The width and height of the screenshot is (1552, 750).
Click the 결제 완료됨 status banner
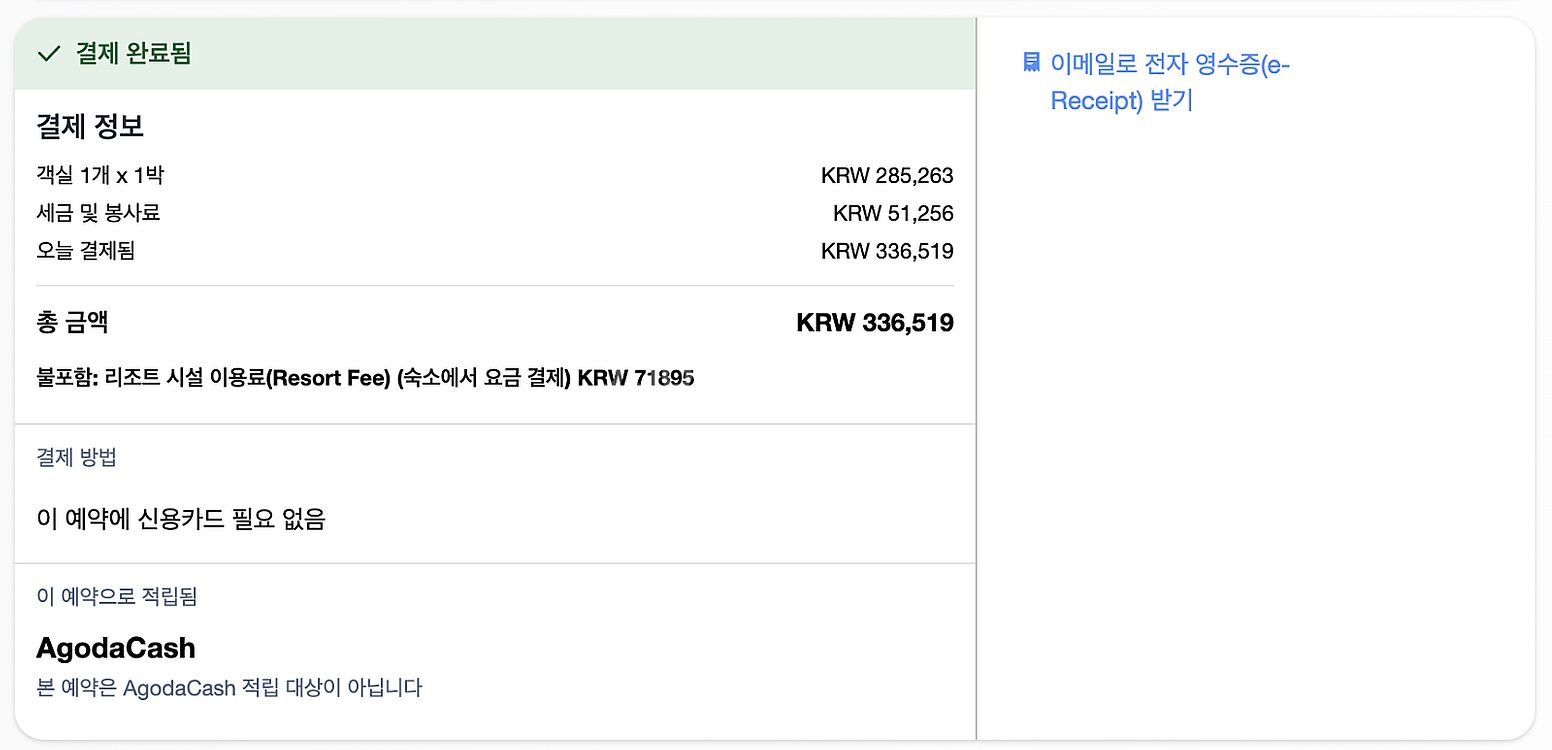[x=495, y=54]
